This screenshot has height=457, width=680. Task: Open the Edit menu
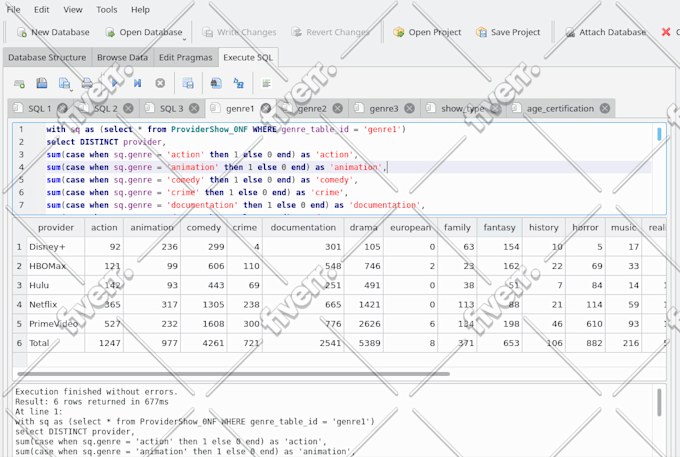(42, 10)
